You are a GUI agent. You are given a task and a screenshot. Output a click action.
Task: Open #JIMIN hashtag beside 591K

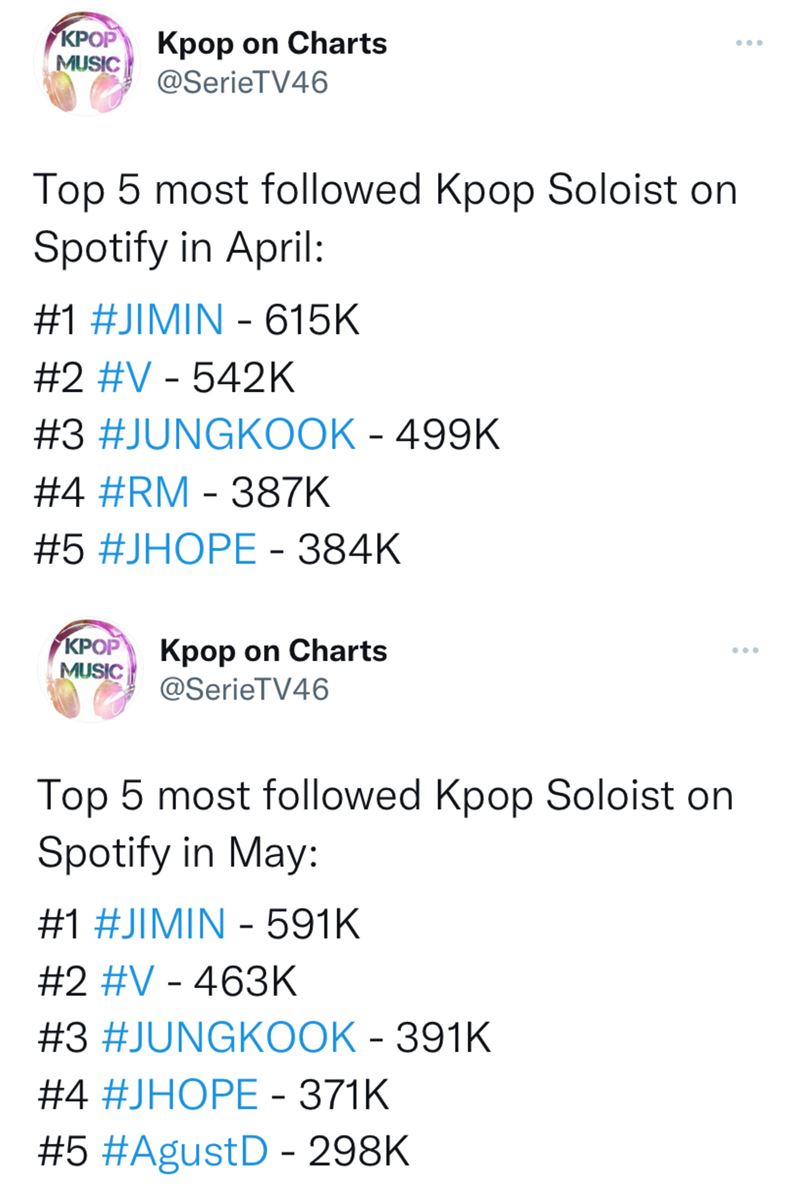[x=157, y=923]
